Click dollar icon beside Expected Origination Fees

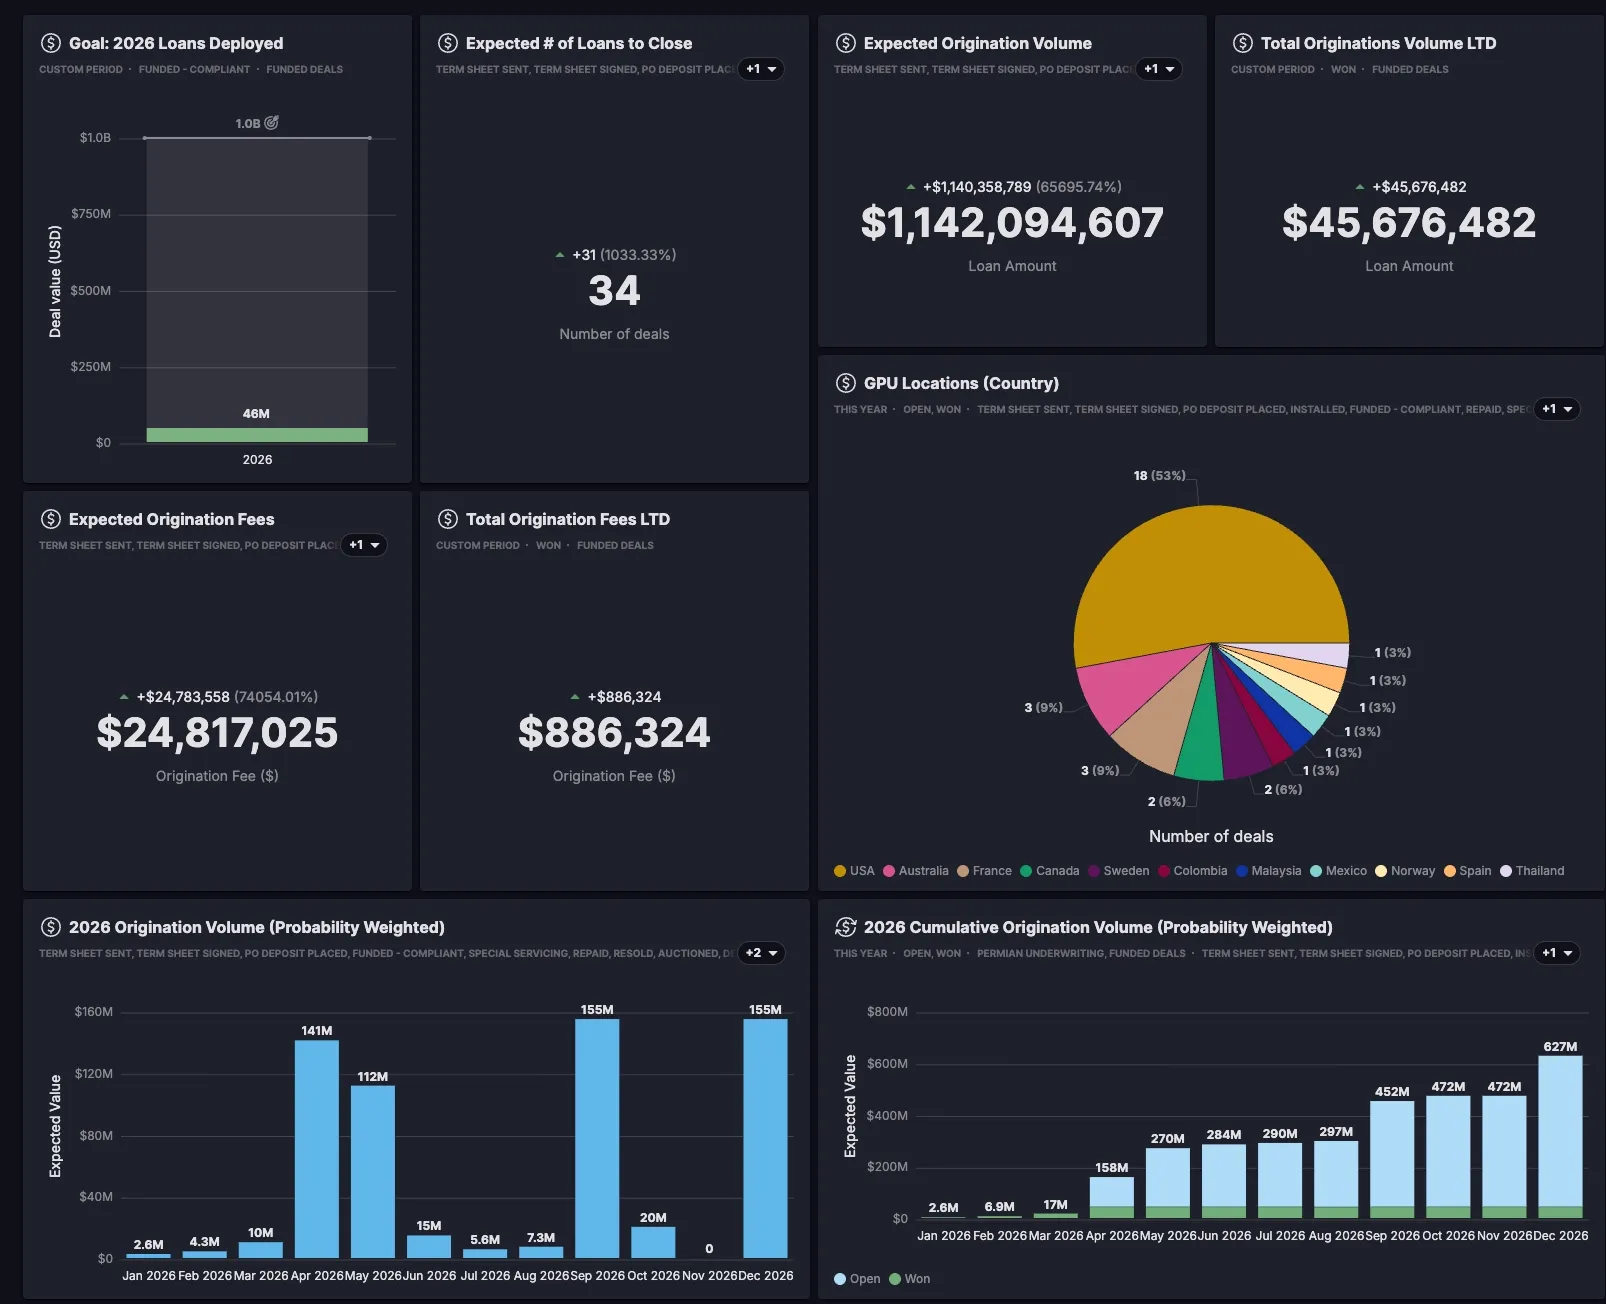[50, 519]
